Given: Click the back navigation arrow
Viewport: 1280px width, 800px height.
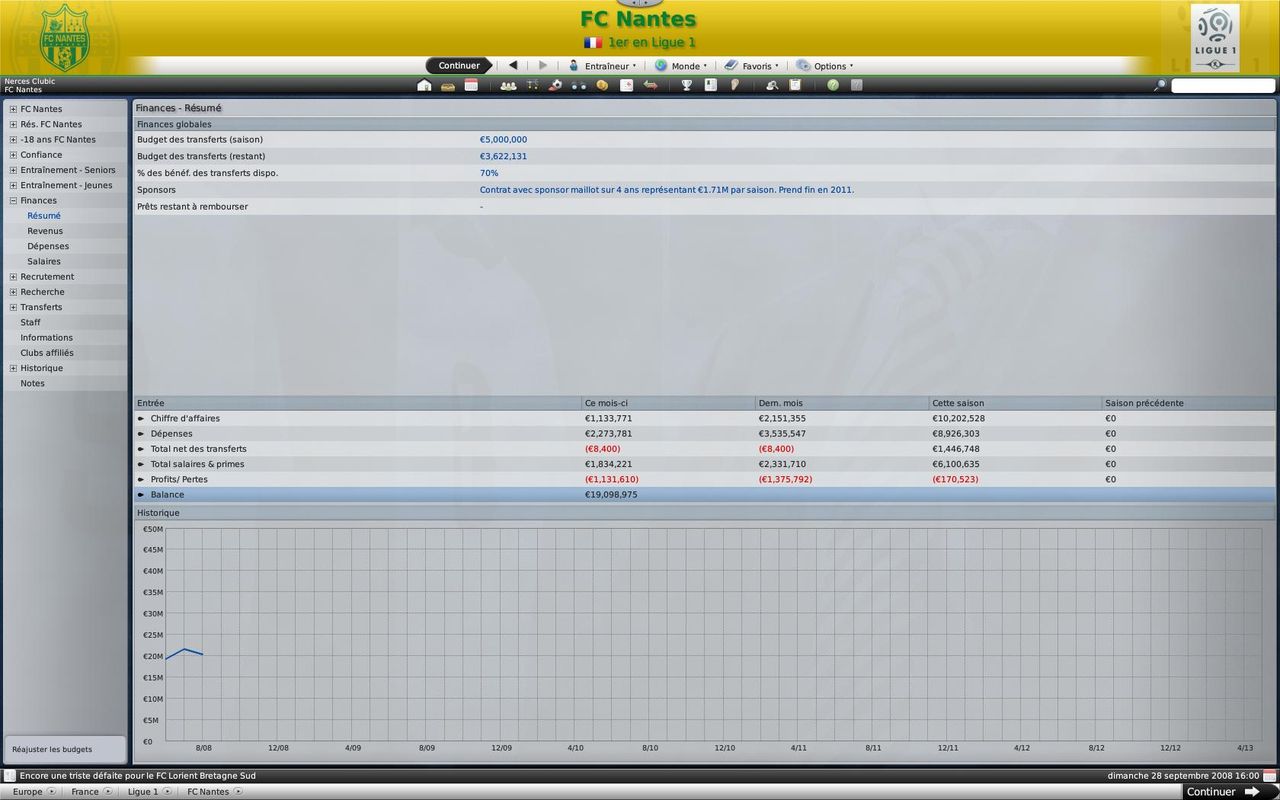Looking at the screenshot, I should pyautogui.click(x=513, y=66).
